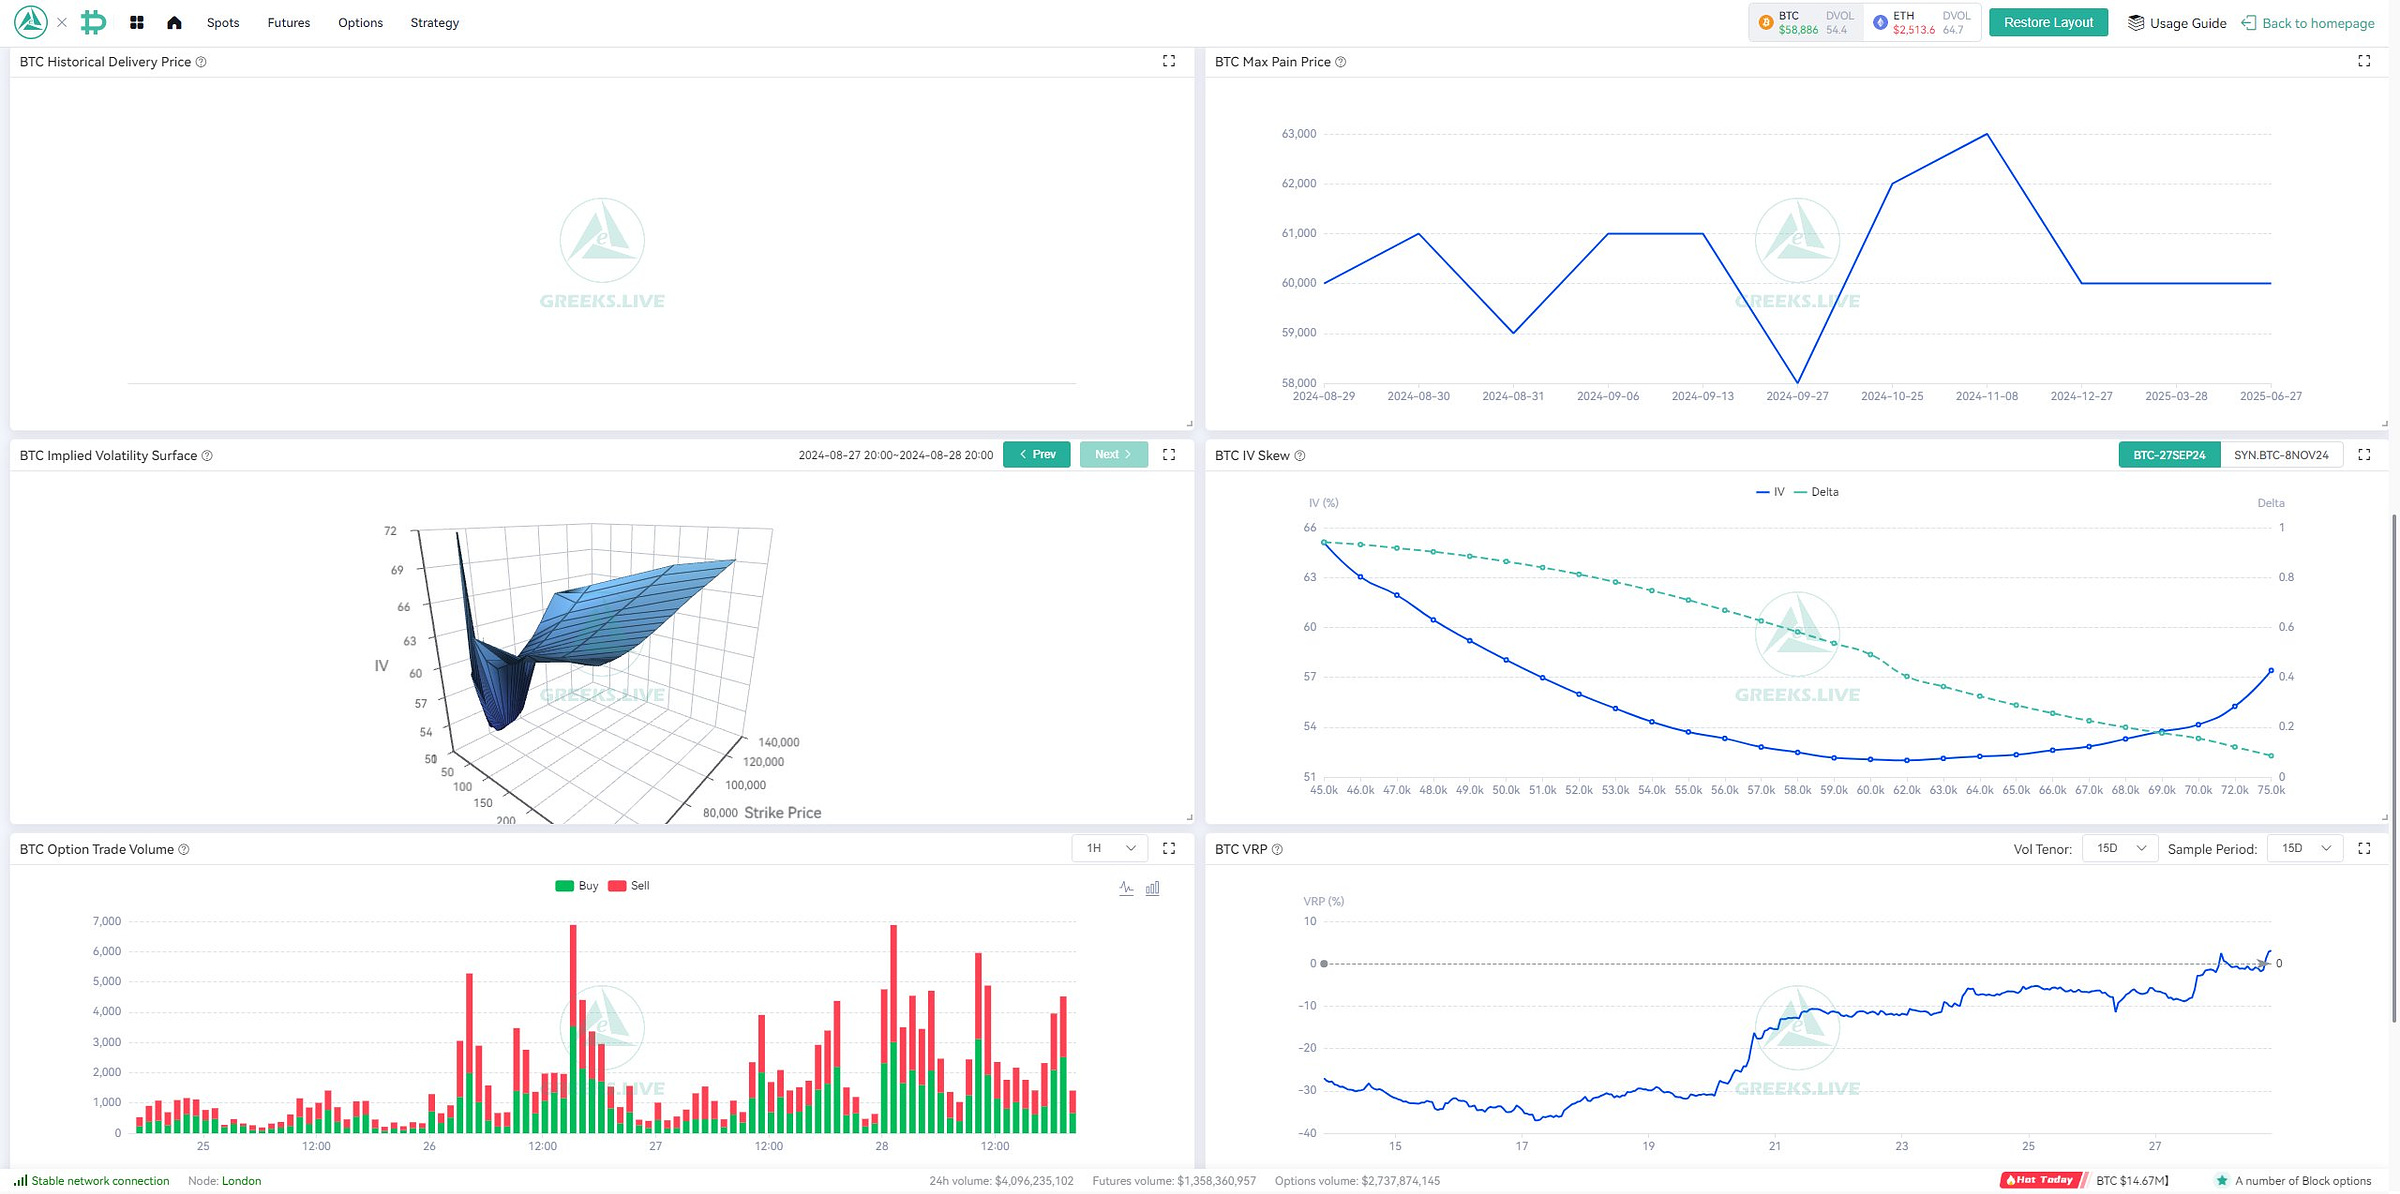Viewport: 2400px width, 1194px height.
Task: Click the Hot Today badge
Action: point(2041,1180)
